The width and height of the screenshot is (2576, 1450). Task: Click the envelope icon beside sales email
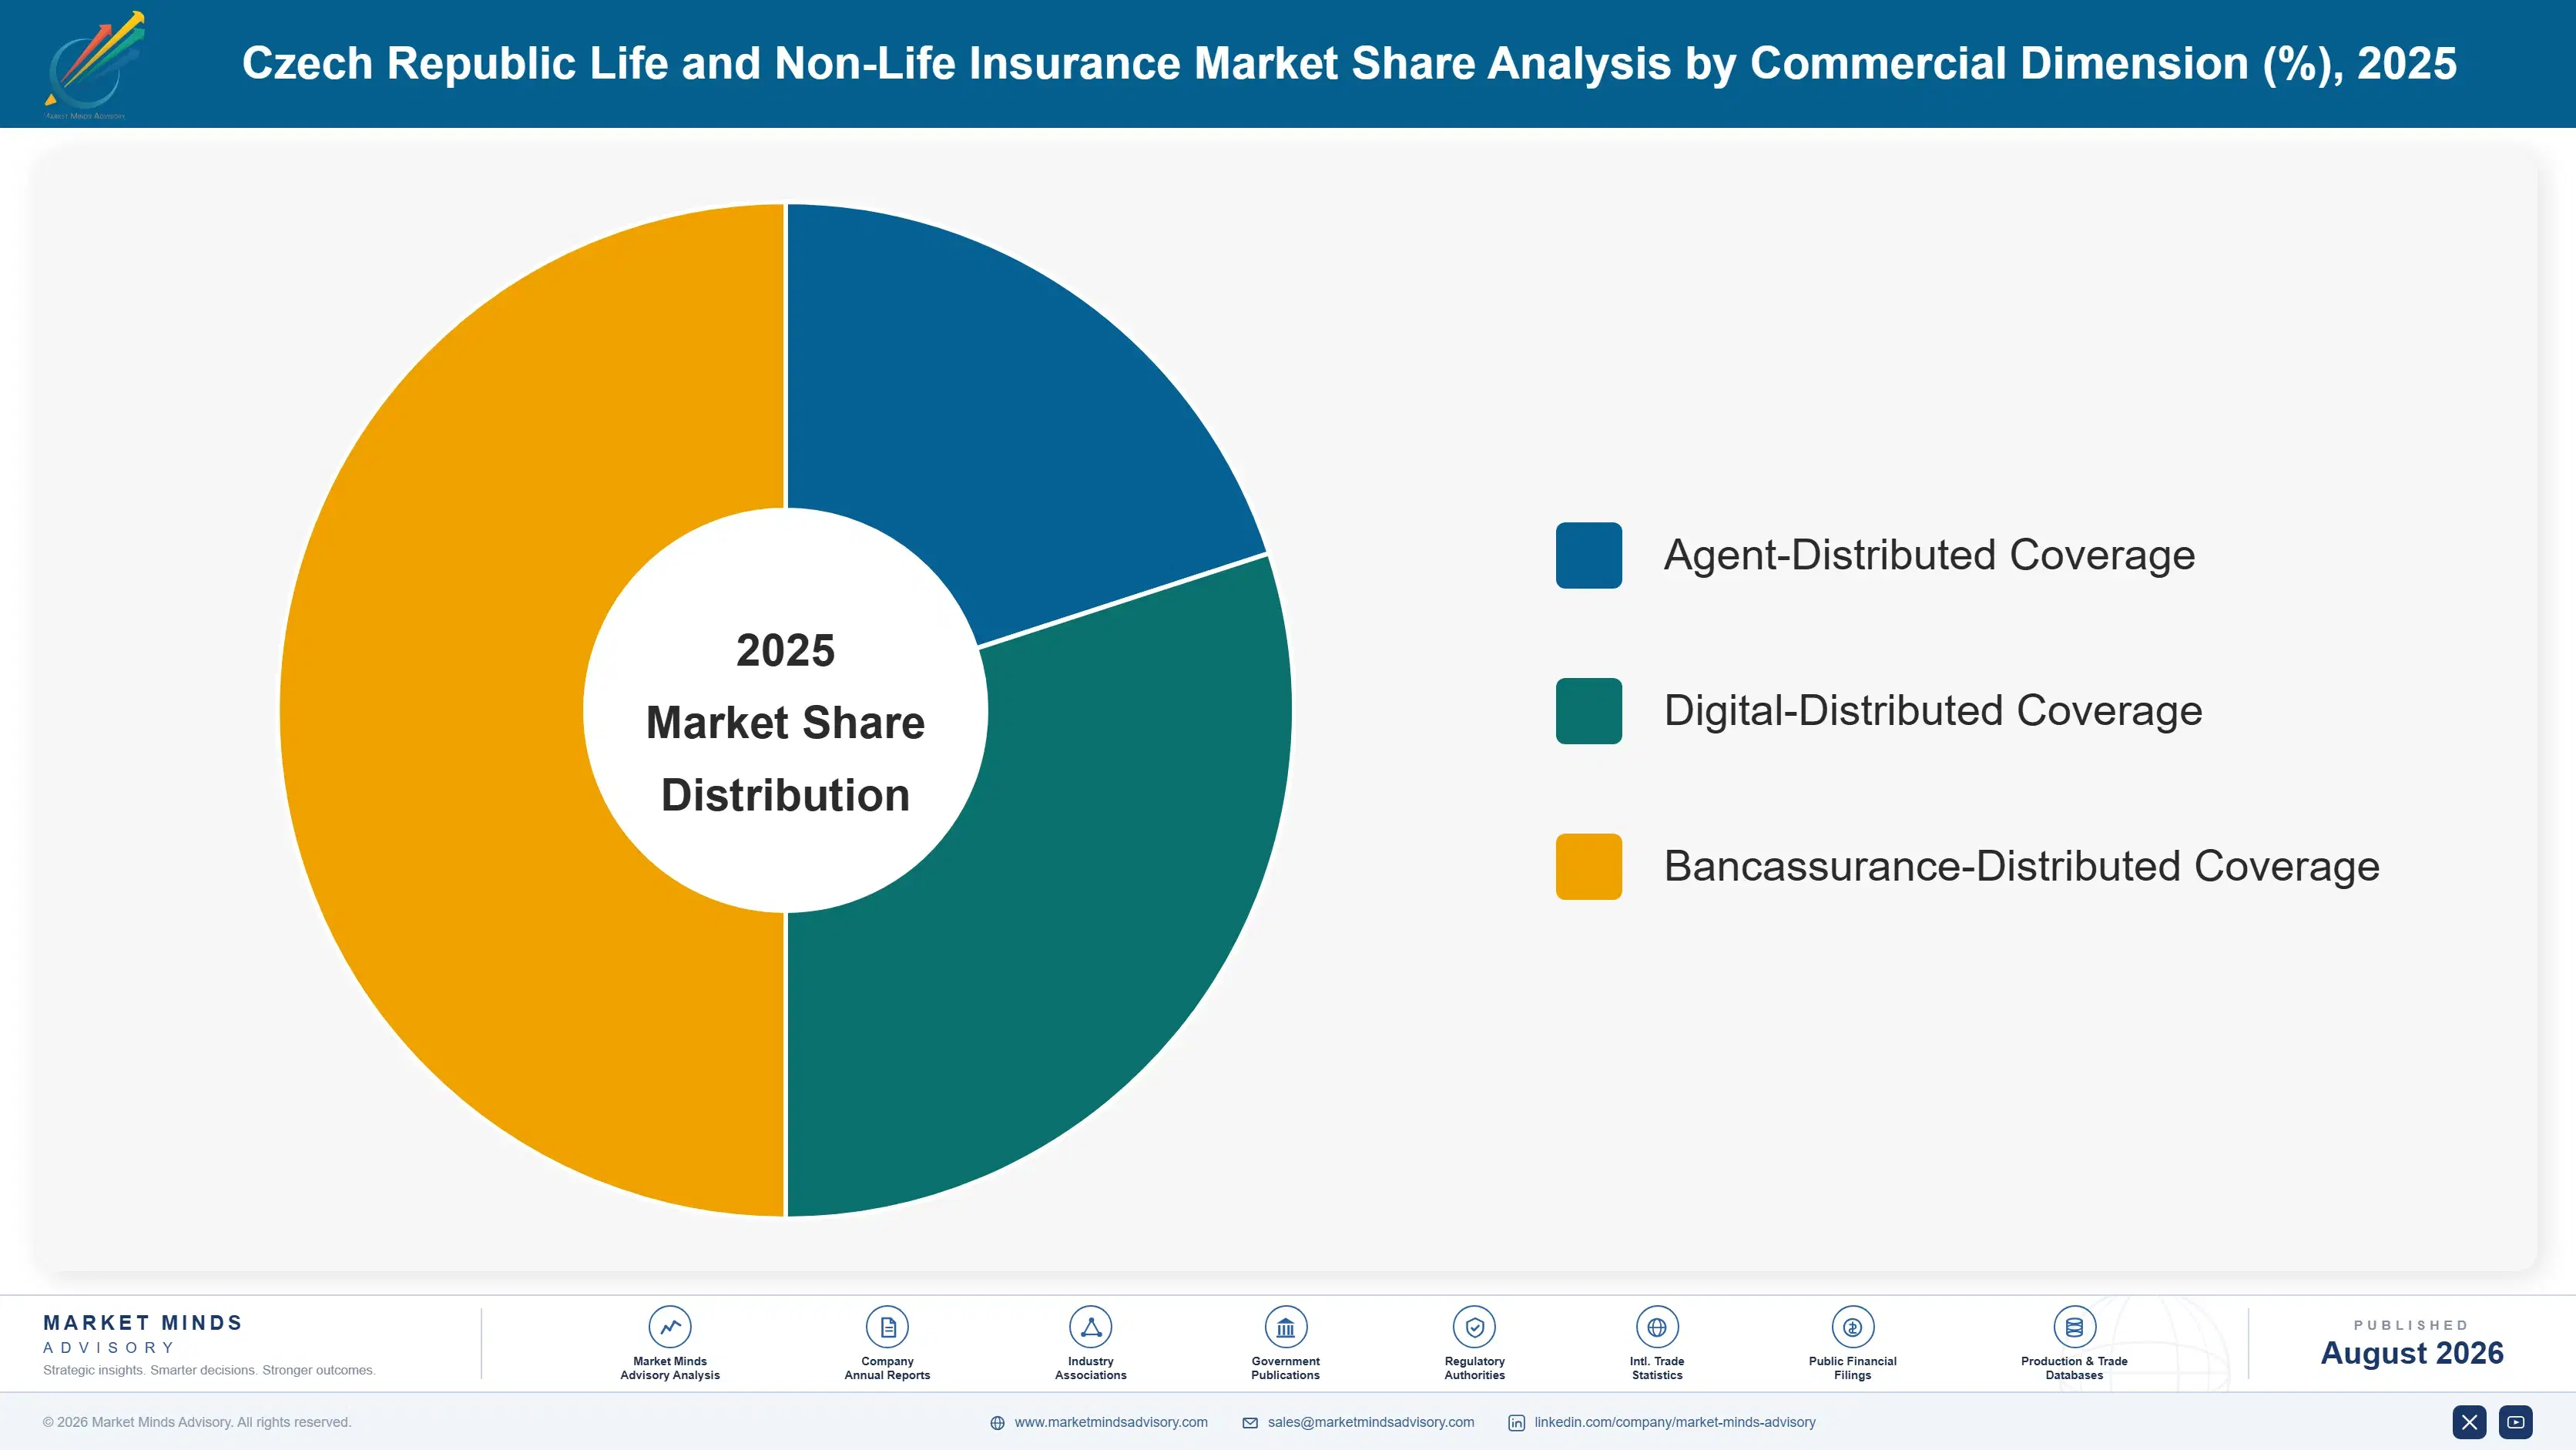coord(1250,1423)
